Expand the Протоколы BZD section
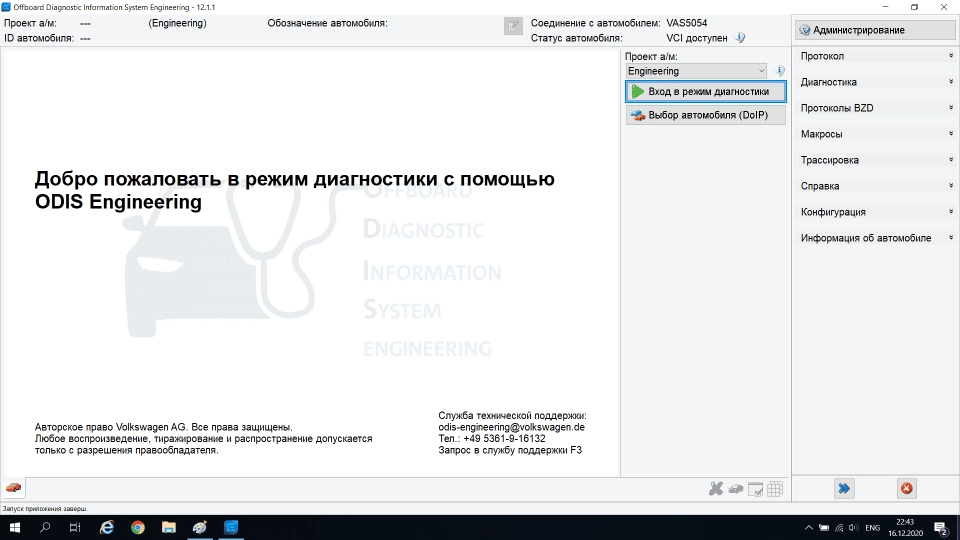This screenshot has height=540, width=960. (876, 108)
